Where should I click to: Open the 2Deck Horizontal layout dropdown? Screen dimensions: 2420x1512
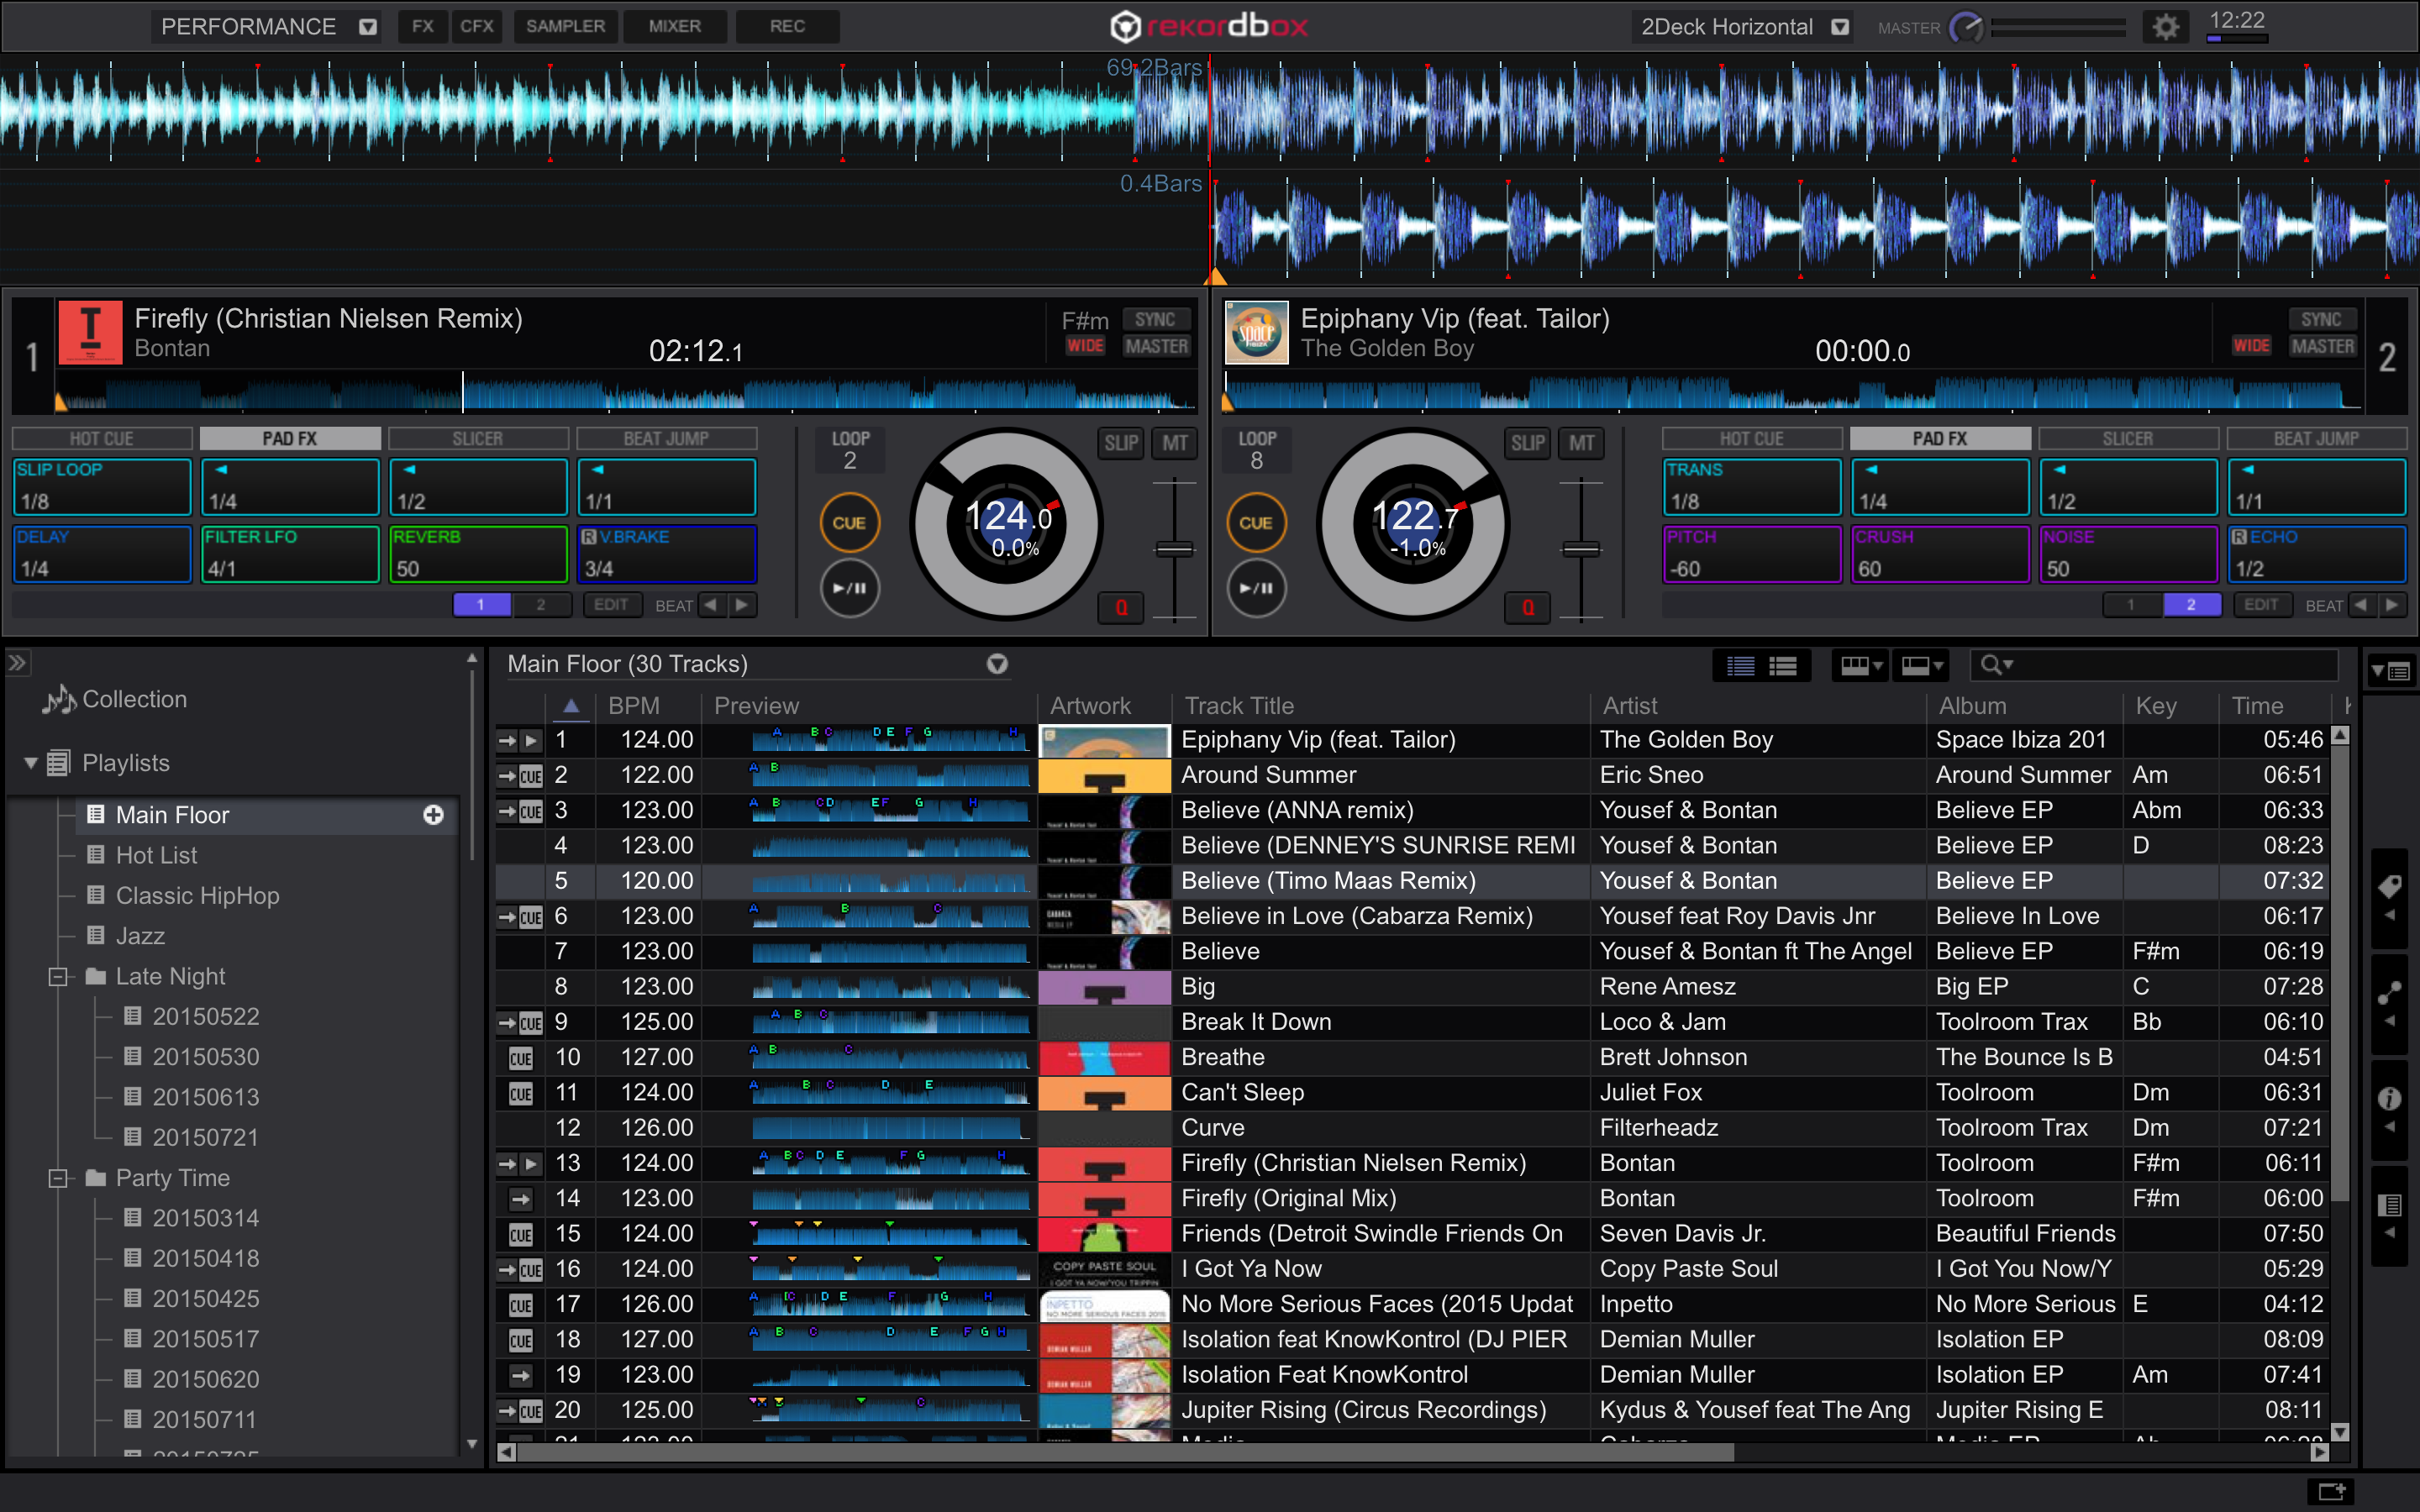1839,27
